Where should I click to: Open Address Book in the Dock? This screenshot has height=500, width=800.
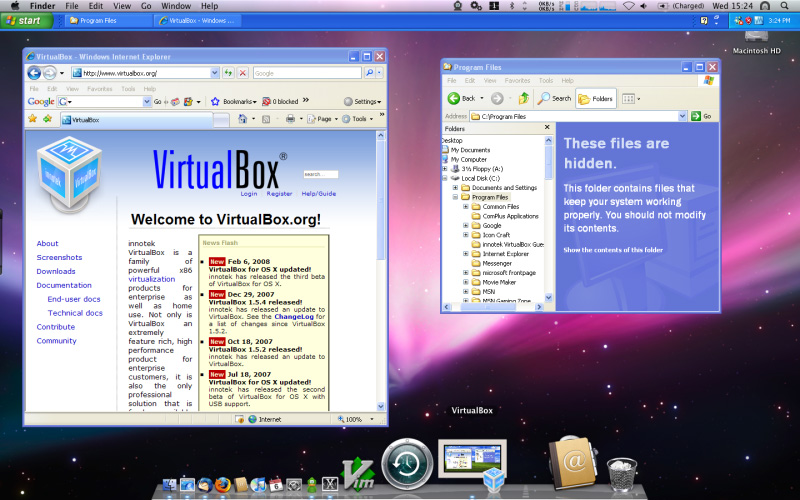[572, 462]
